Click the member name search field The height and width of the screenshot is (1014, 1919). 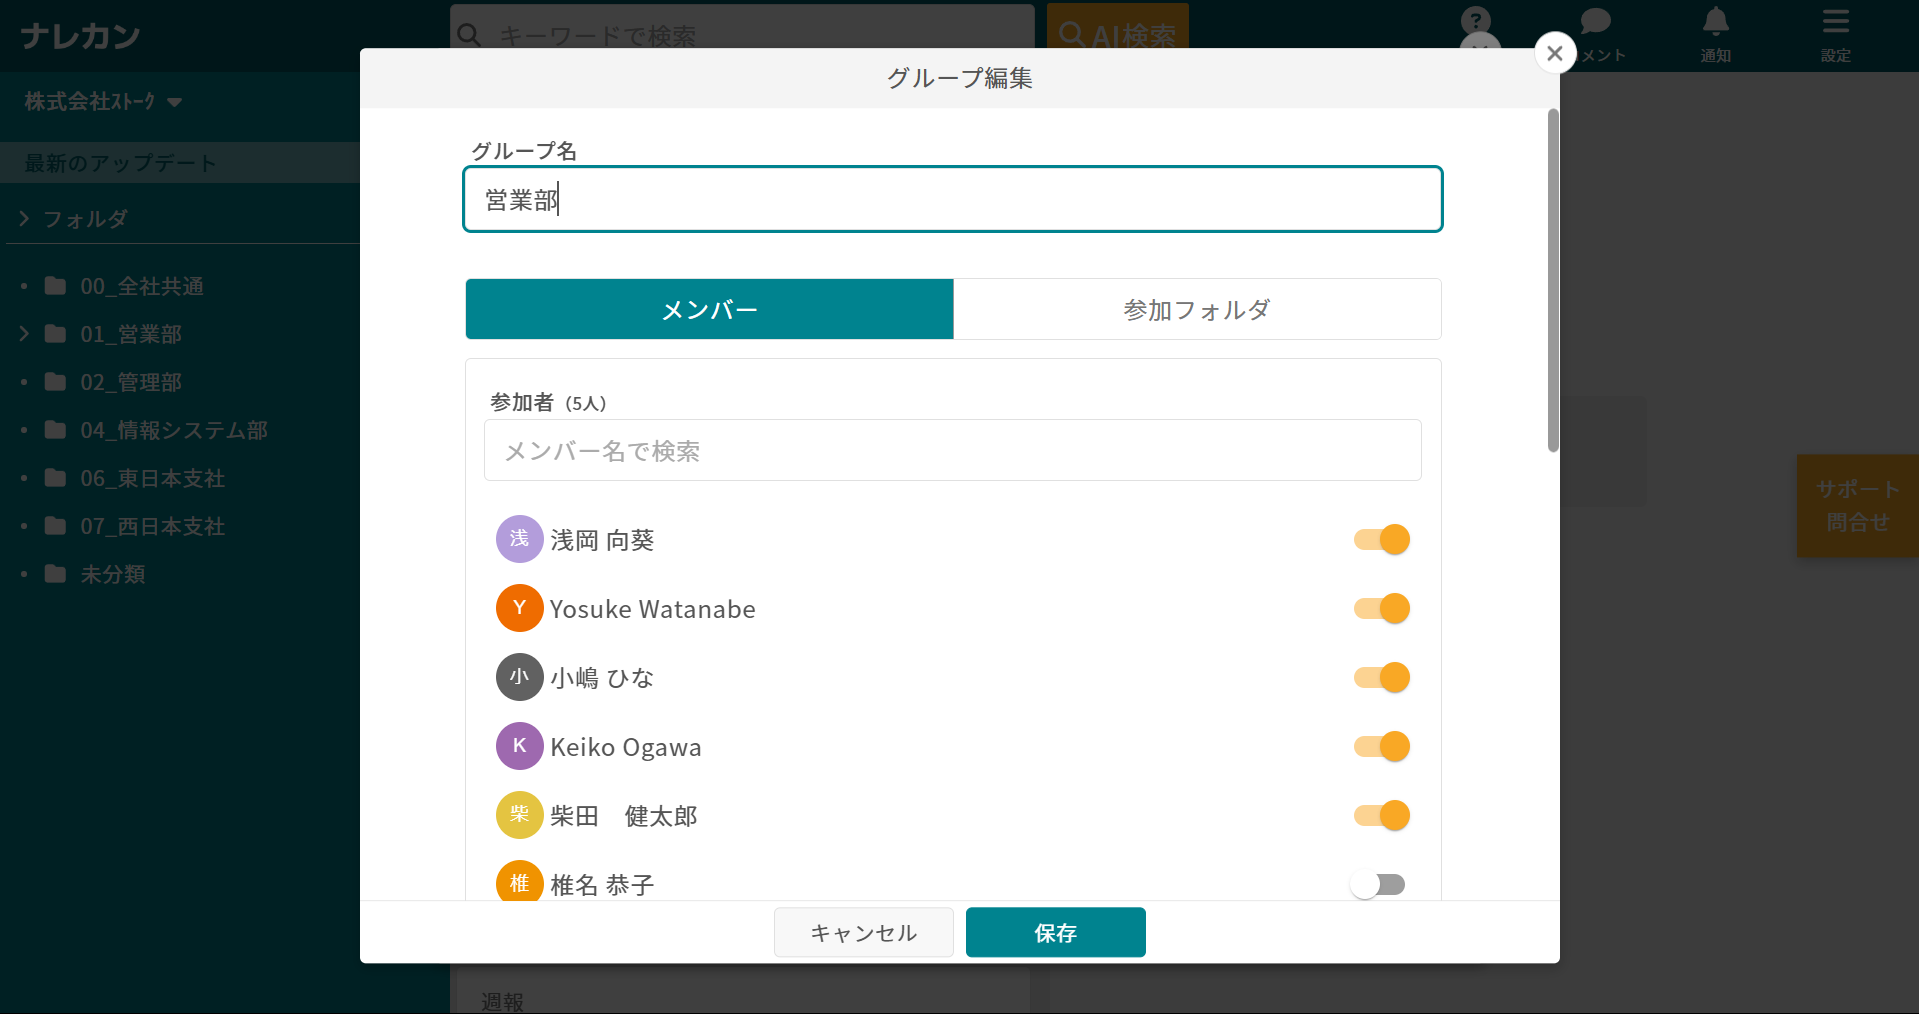click(x=953, y=450)
